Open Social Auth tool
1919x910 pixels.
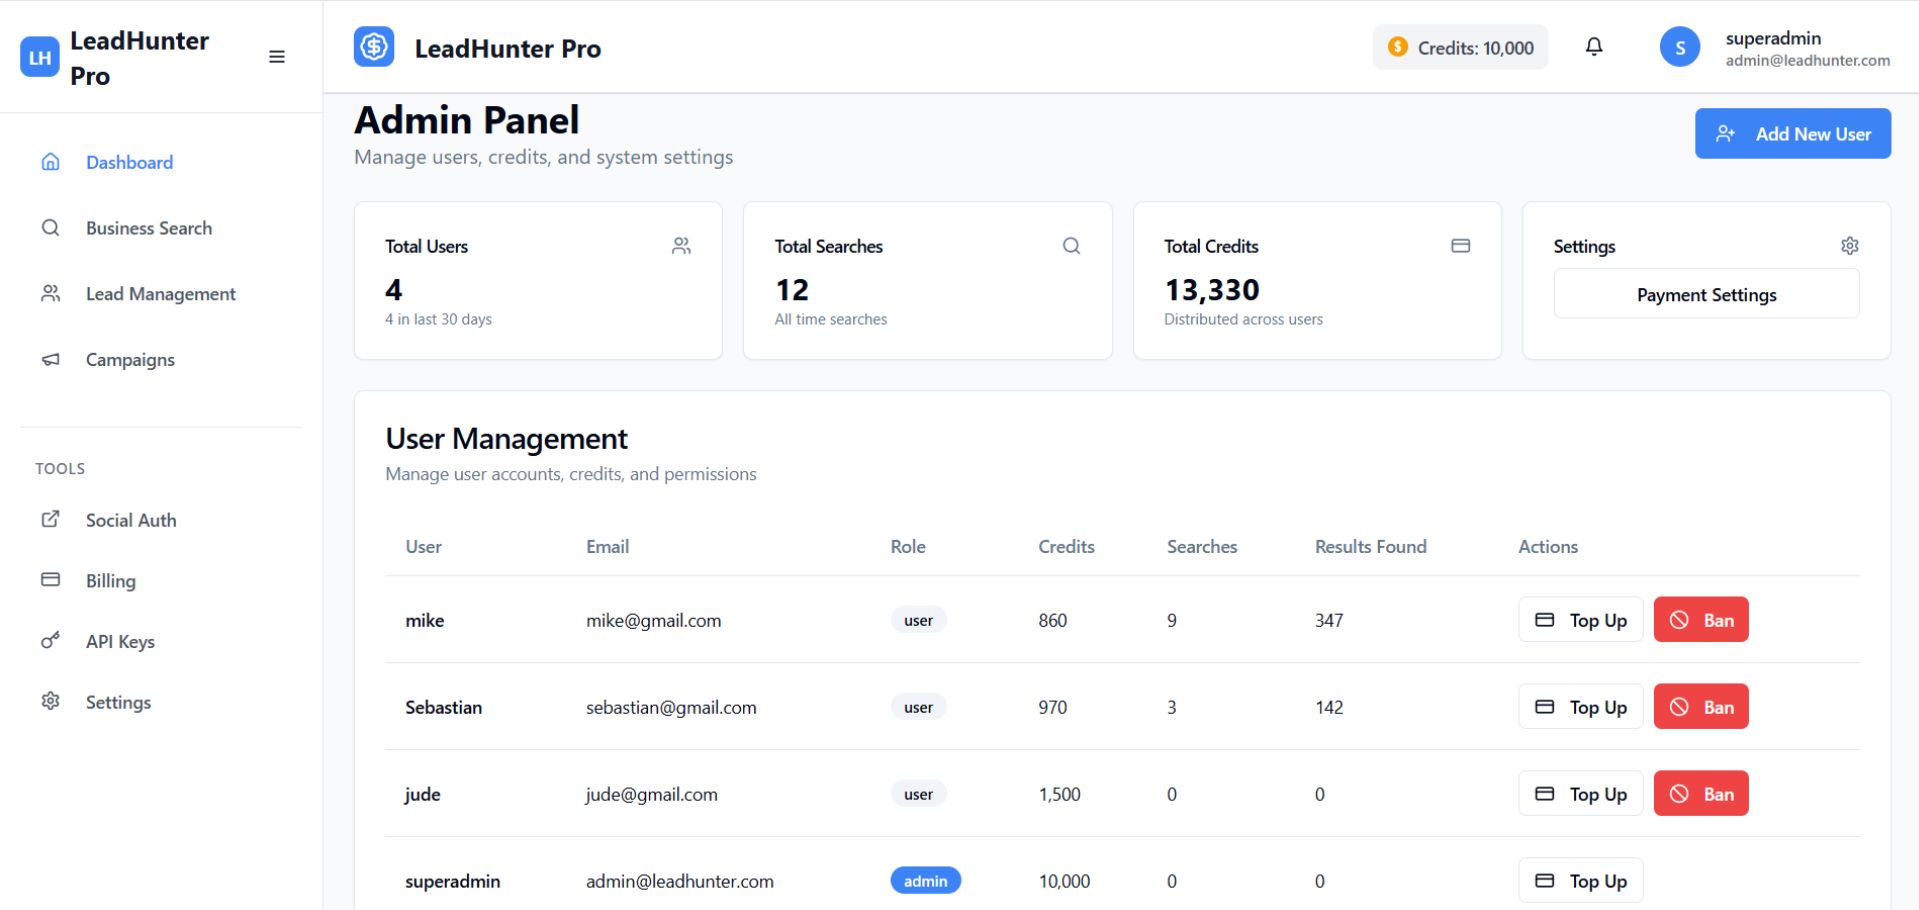click(x=130, y=520)
